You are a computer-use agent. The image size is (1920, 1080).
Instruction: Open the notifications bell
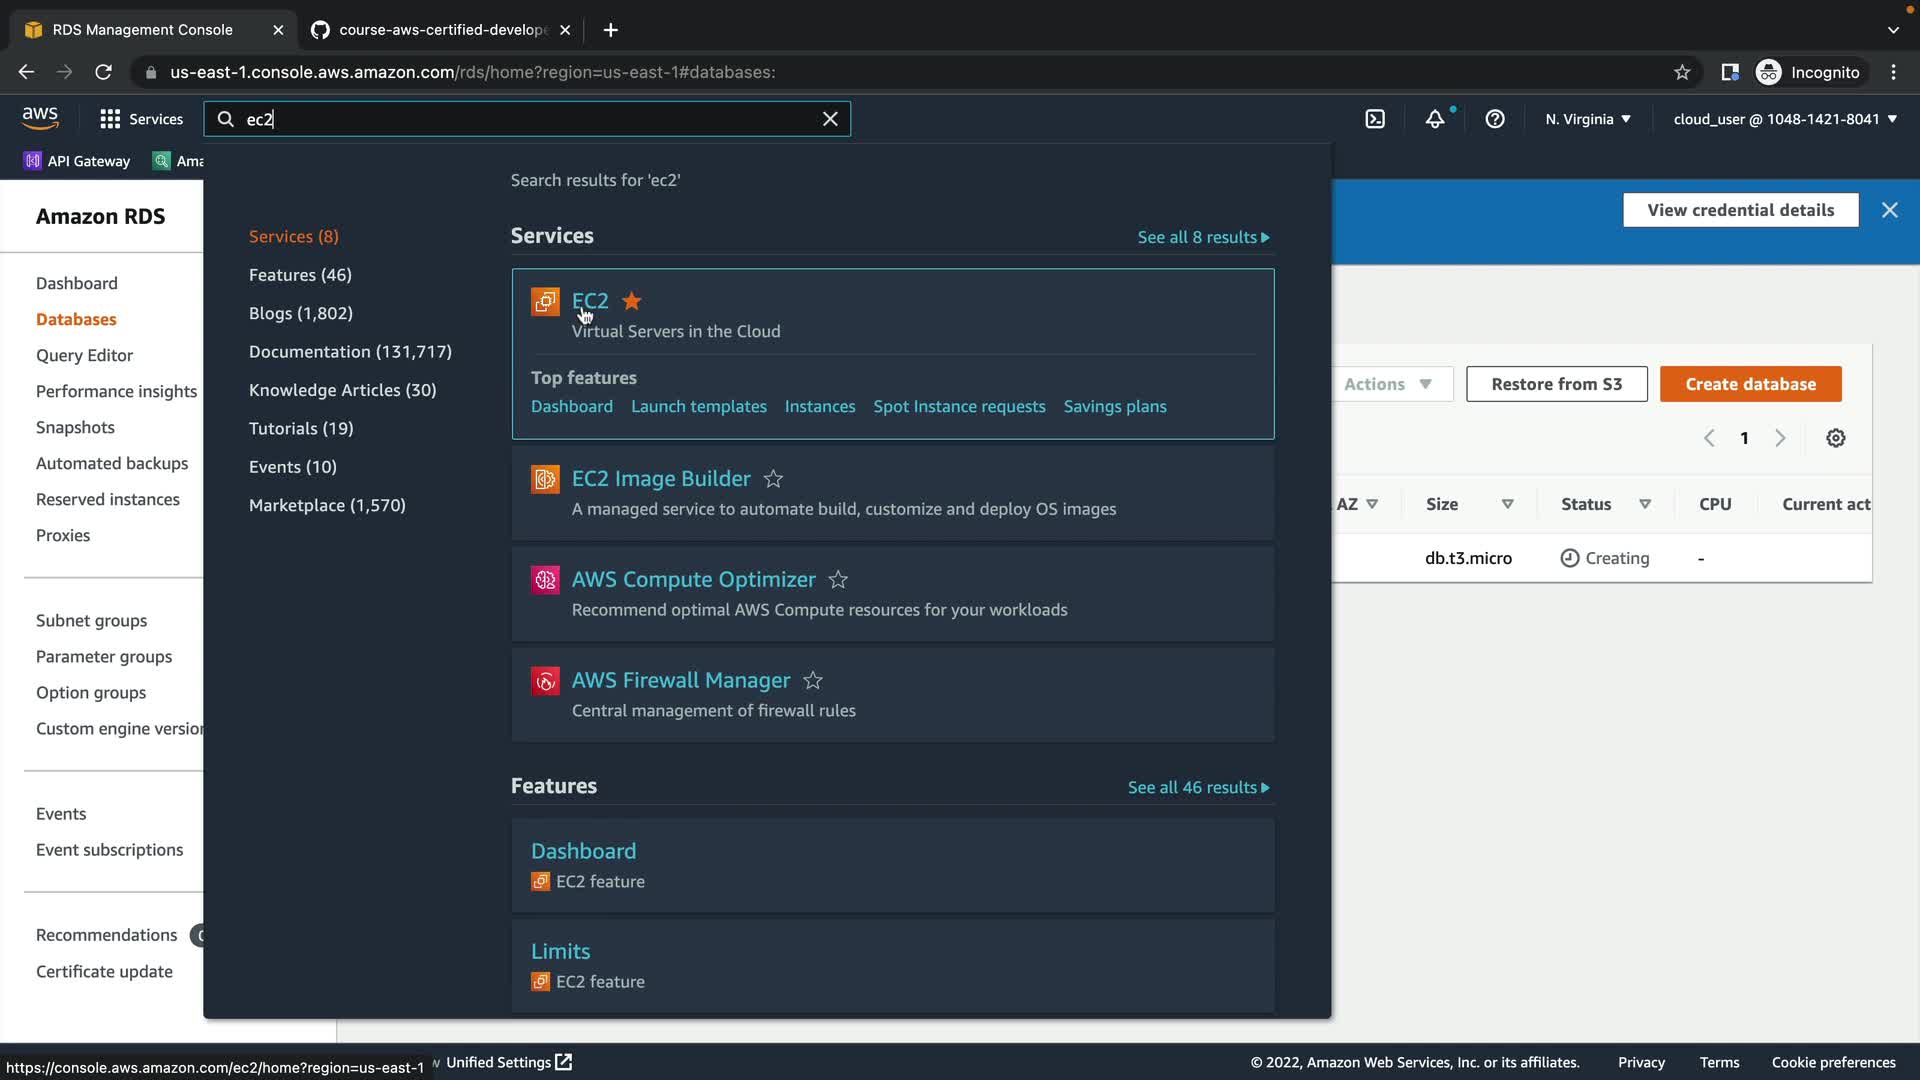pyautogui.click(x=1435, y=119)
